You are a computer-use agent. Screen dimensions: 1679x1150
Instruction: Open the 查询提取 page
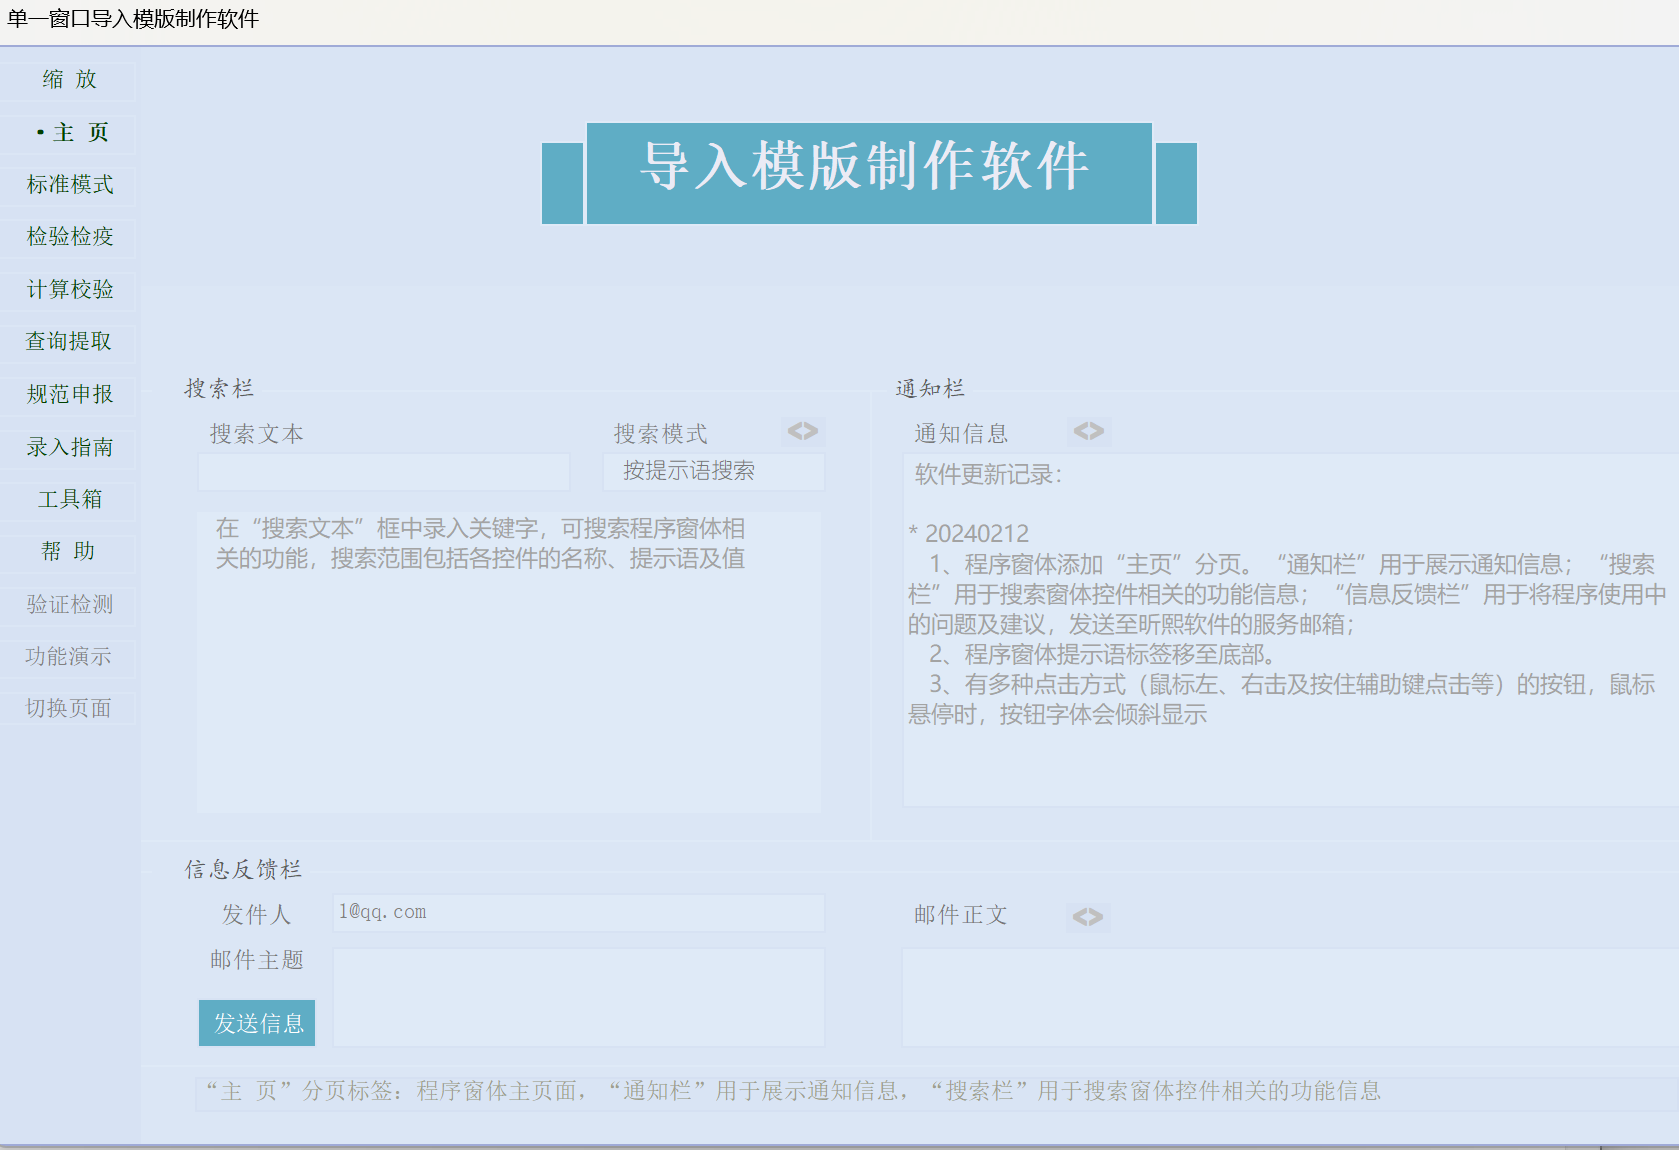[x=69, y=342]
